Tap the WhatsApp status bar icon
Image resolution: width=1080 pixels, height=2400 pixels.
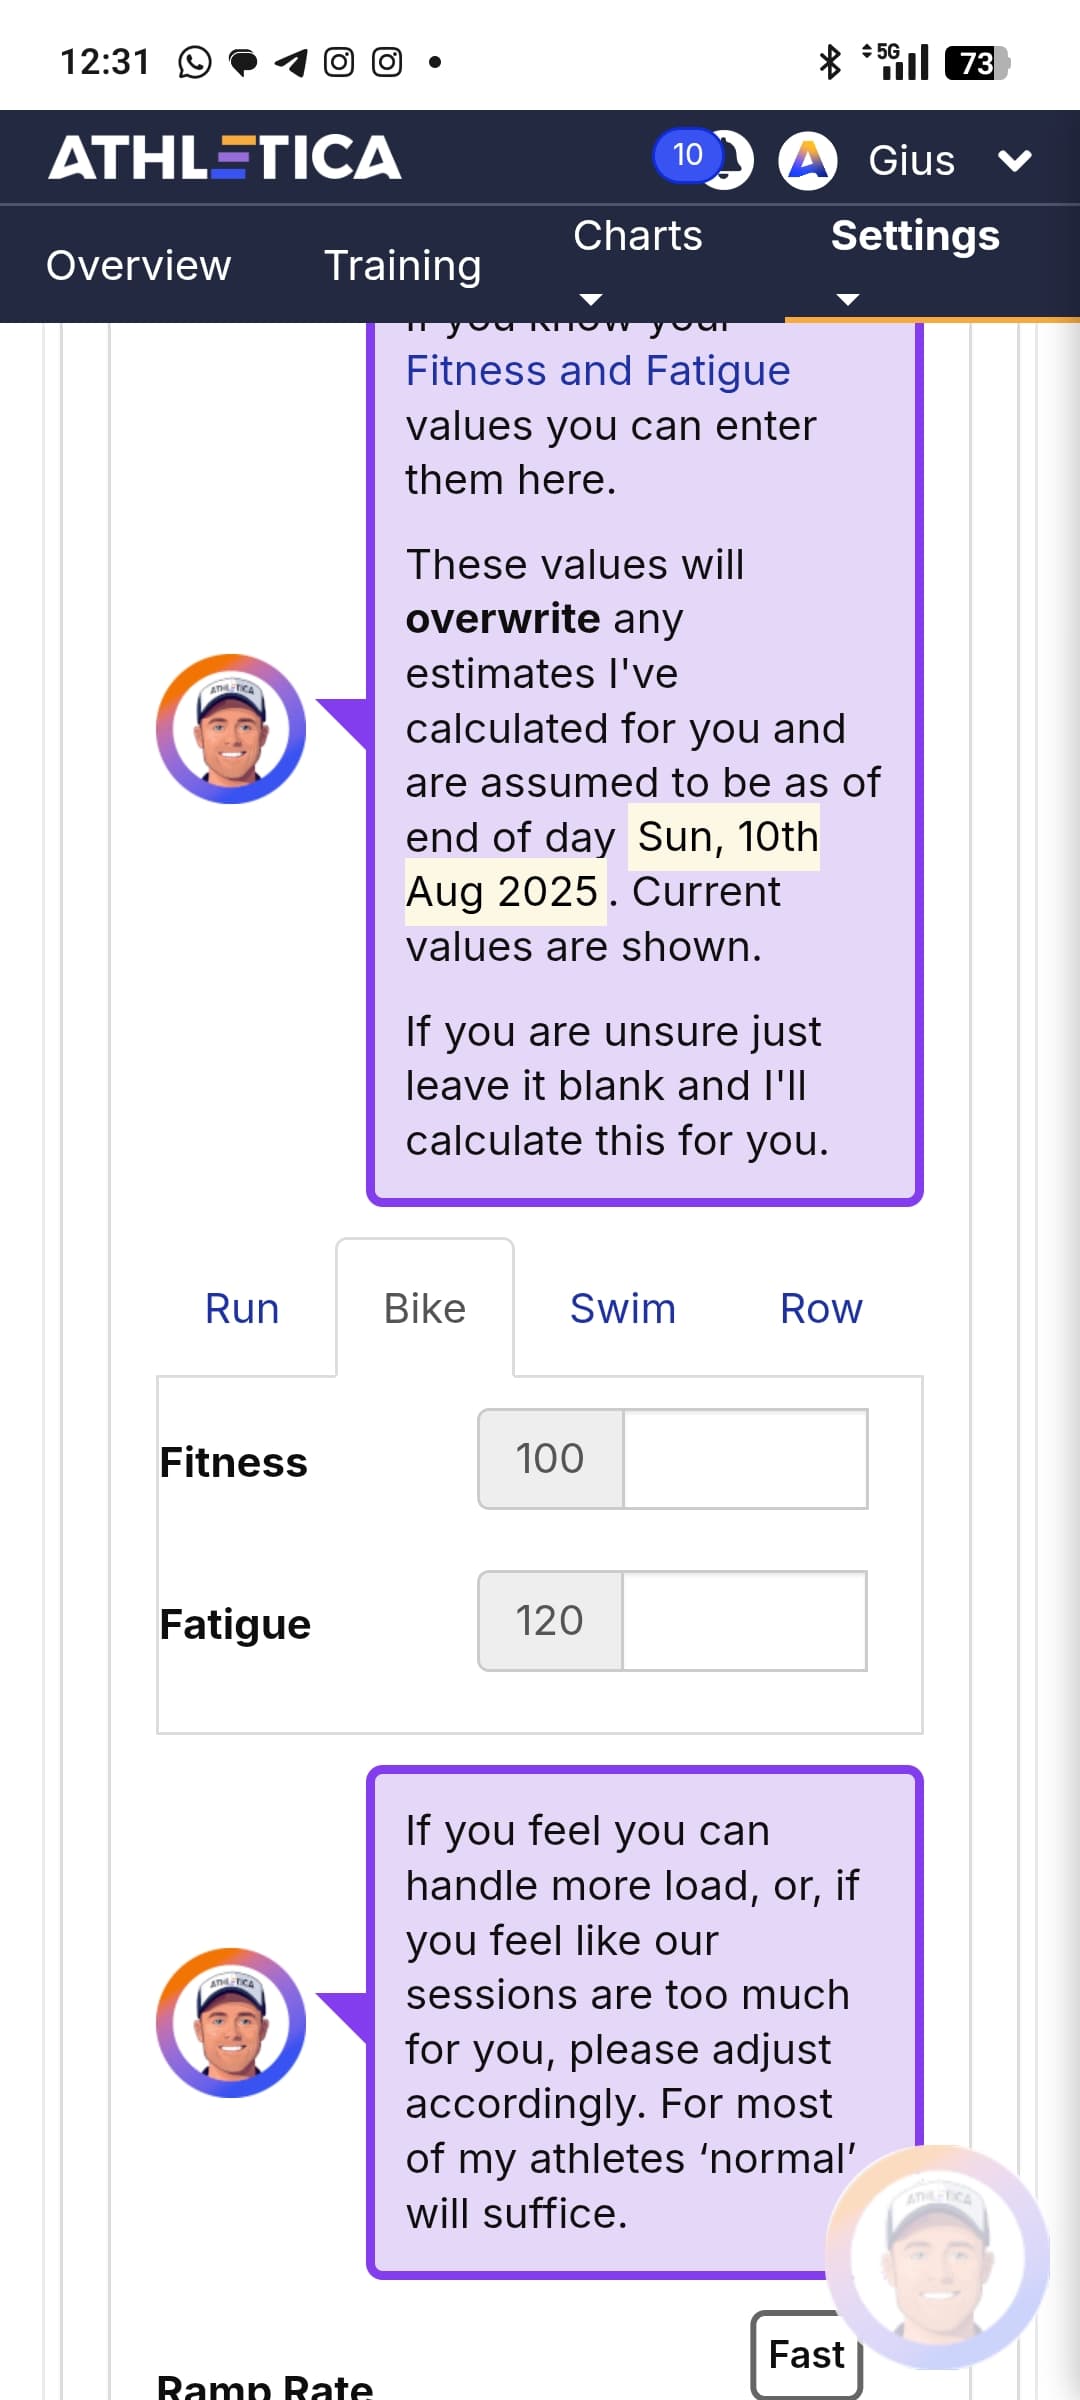coord(195,62)
